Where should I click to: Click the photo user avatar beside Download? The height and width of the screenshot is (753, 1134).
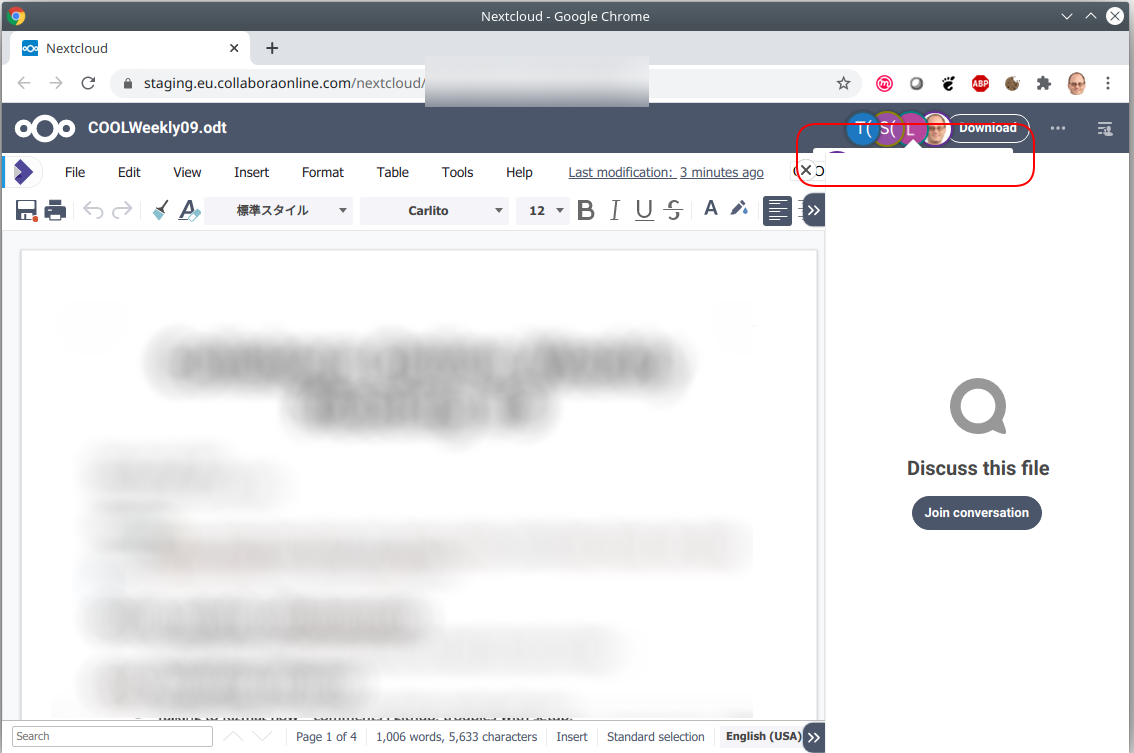click(936, 129)
